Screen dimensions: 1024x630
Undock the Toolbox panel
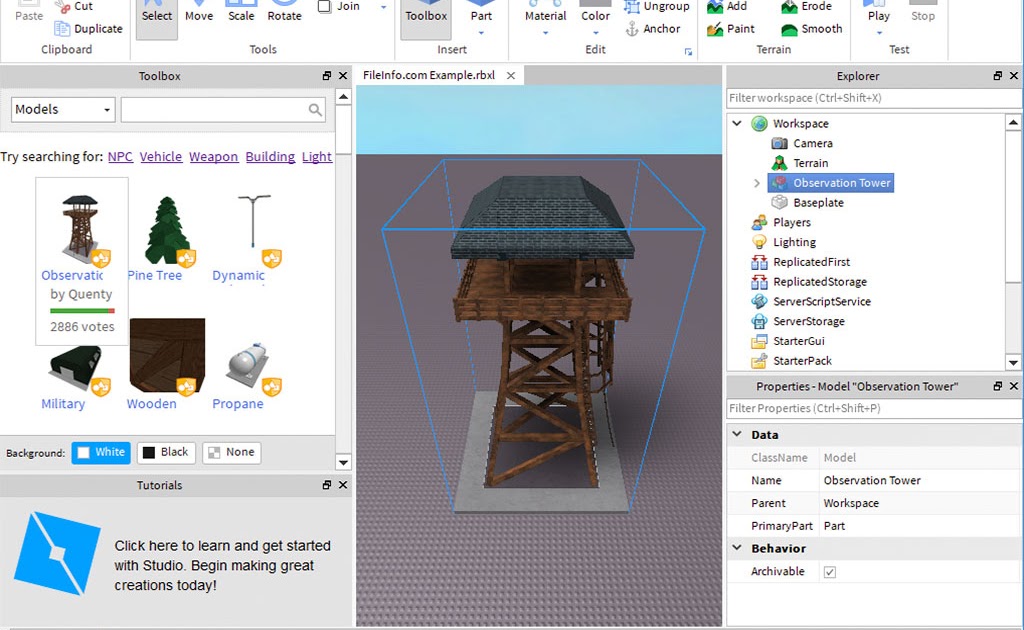[x=327, y=76]
